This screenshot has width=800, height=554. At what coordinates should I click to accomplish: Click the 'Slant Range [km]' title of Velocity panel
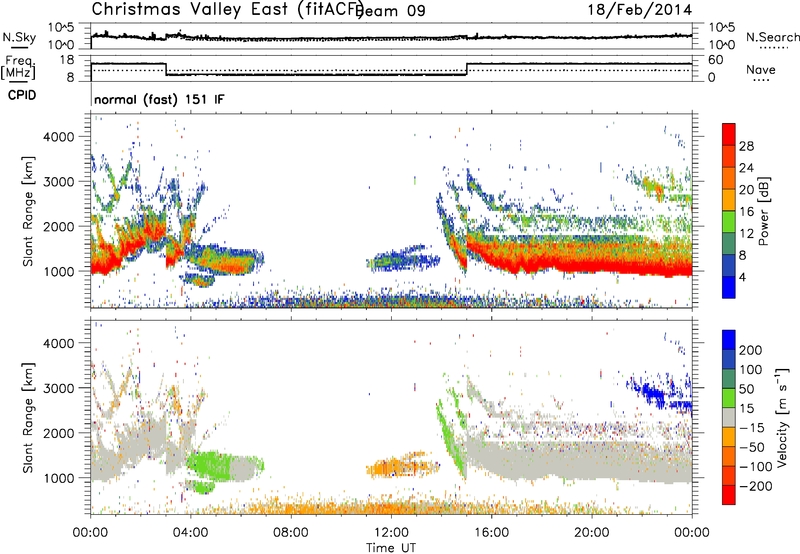coord(28,418)
